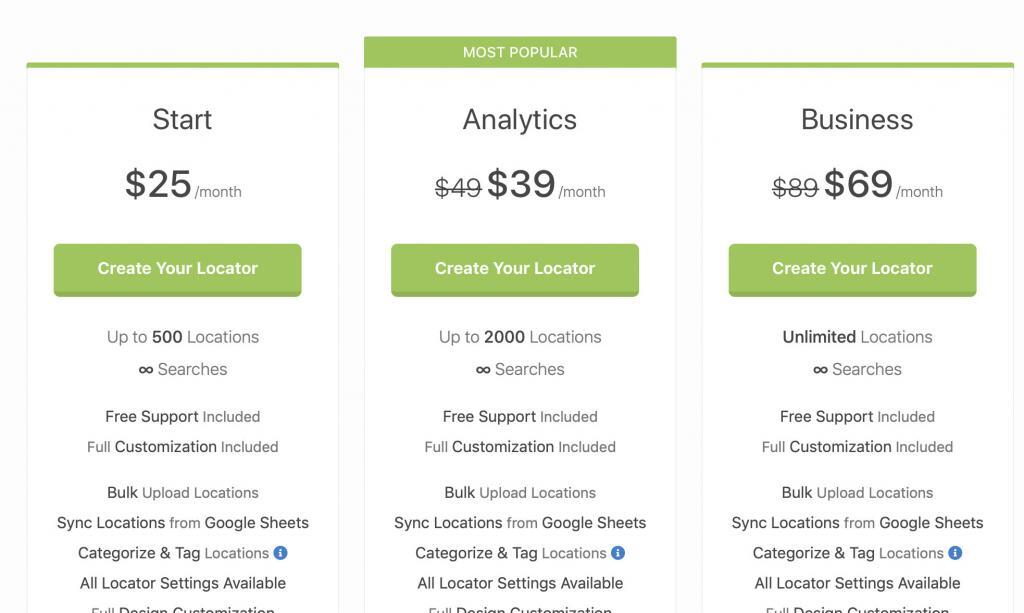1024x613 pixels.
Task: Click the $25 per month price
Action: (x=159, y=184)
